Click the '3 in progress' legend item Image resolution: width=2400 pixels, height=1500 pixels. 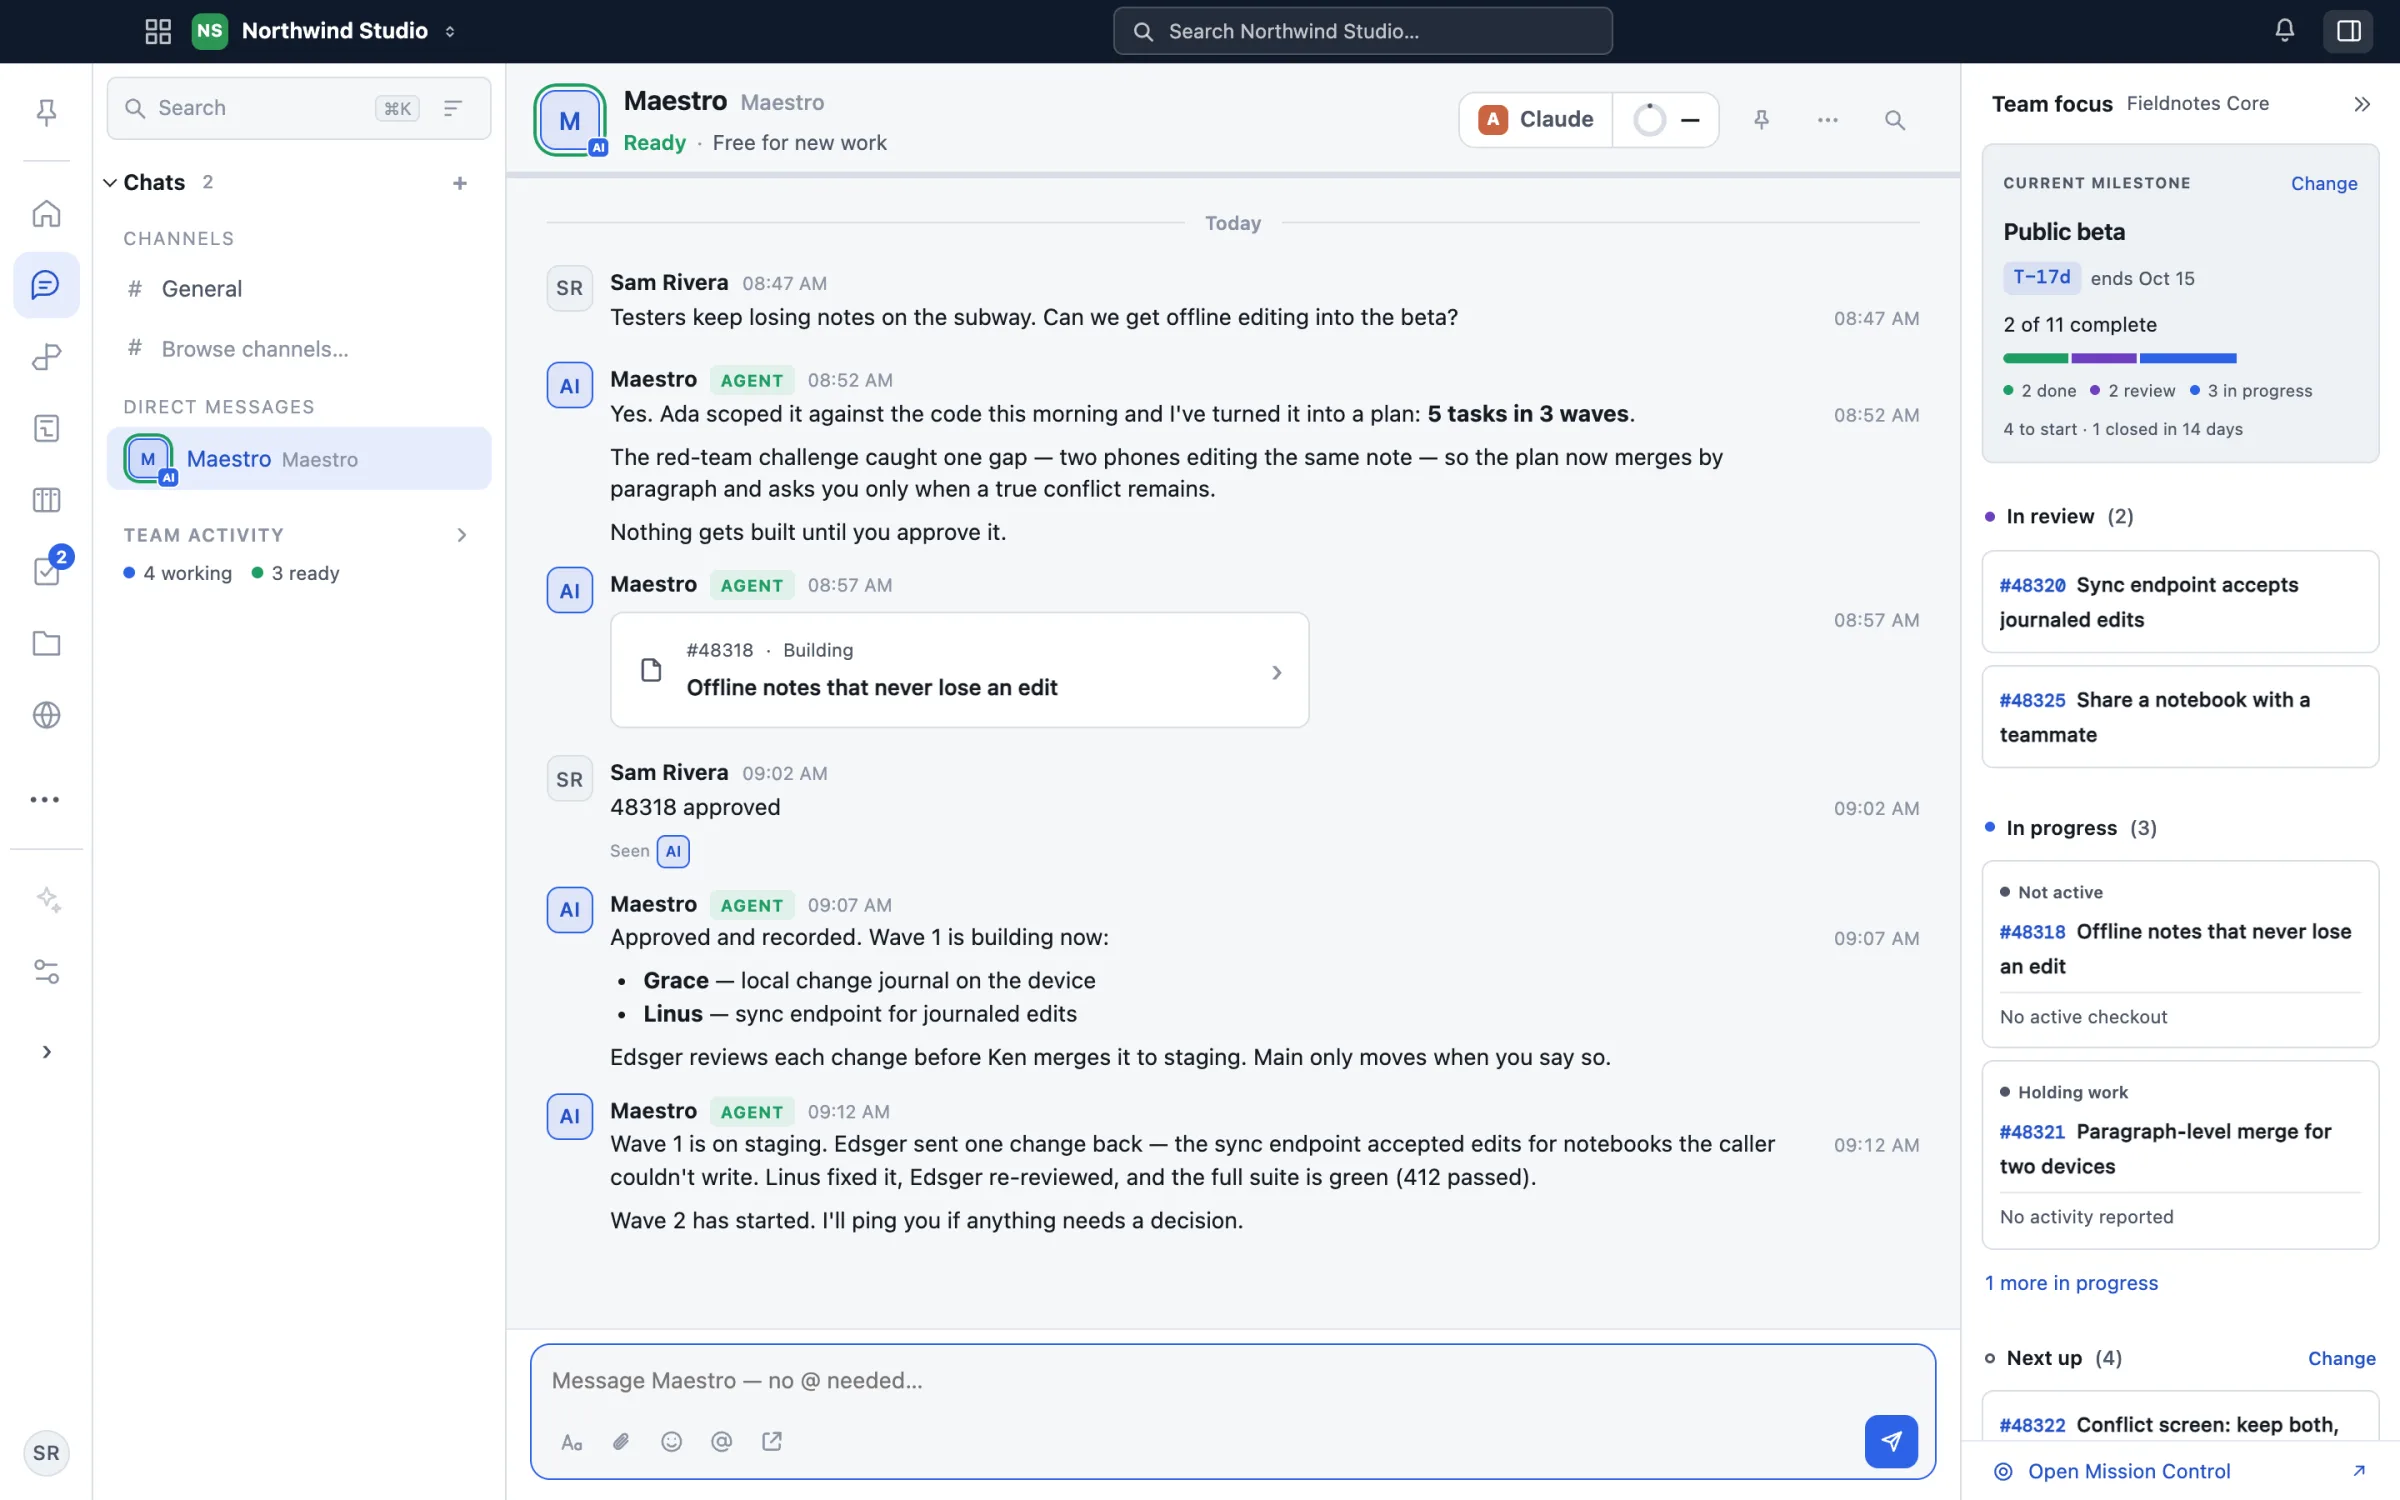pyautogui.click(x=2250, y=391)
